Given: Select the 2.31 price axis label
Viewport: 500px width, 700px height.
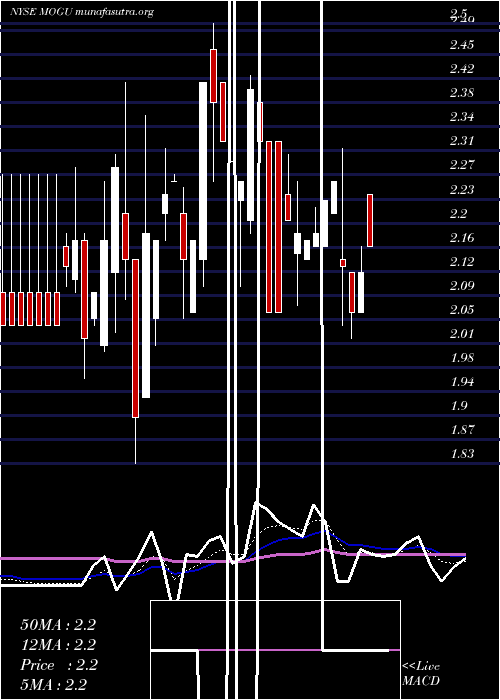Looking at the screenshot, I should (x=462, y=141).
